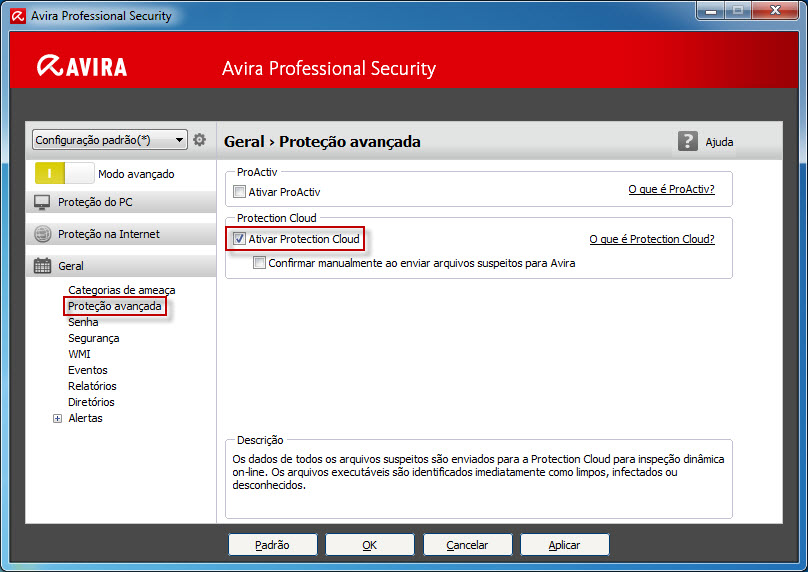Select Eventos in the tree
808x572 pixels.
point(88,370)
